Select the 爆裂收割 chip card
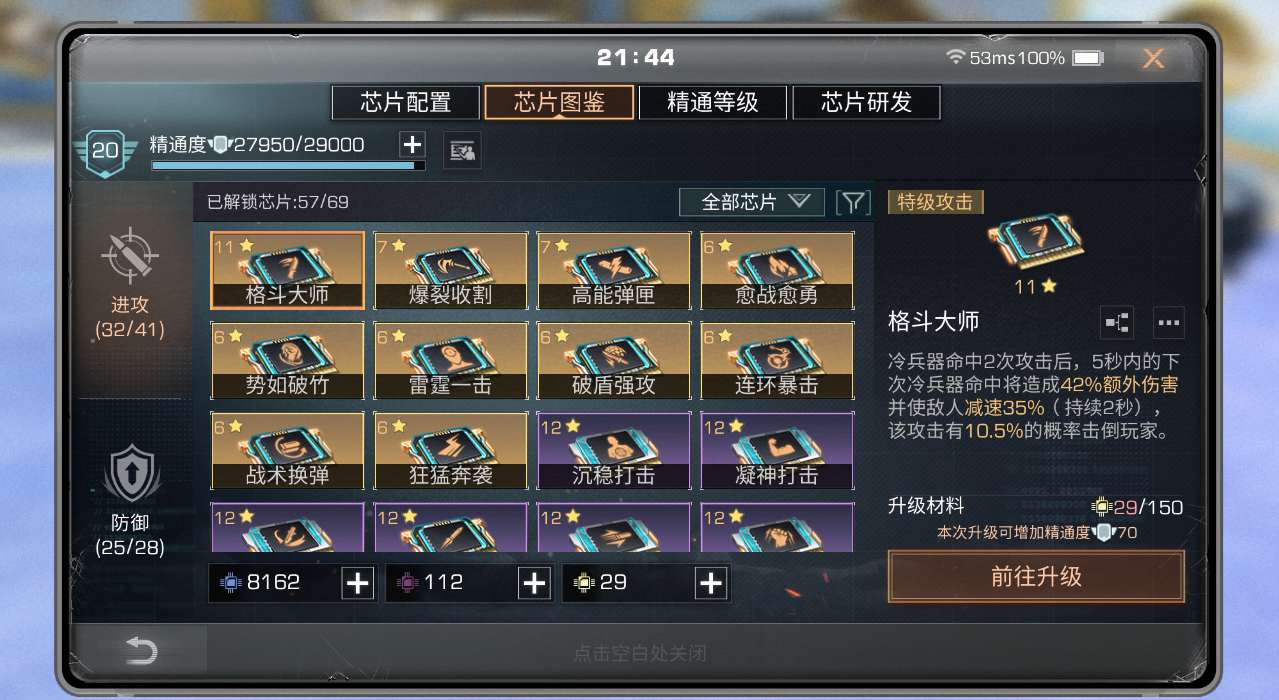1279x700 pixels. 451,270
